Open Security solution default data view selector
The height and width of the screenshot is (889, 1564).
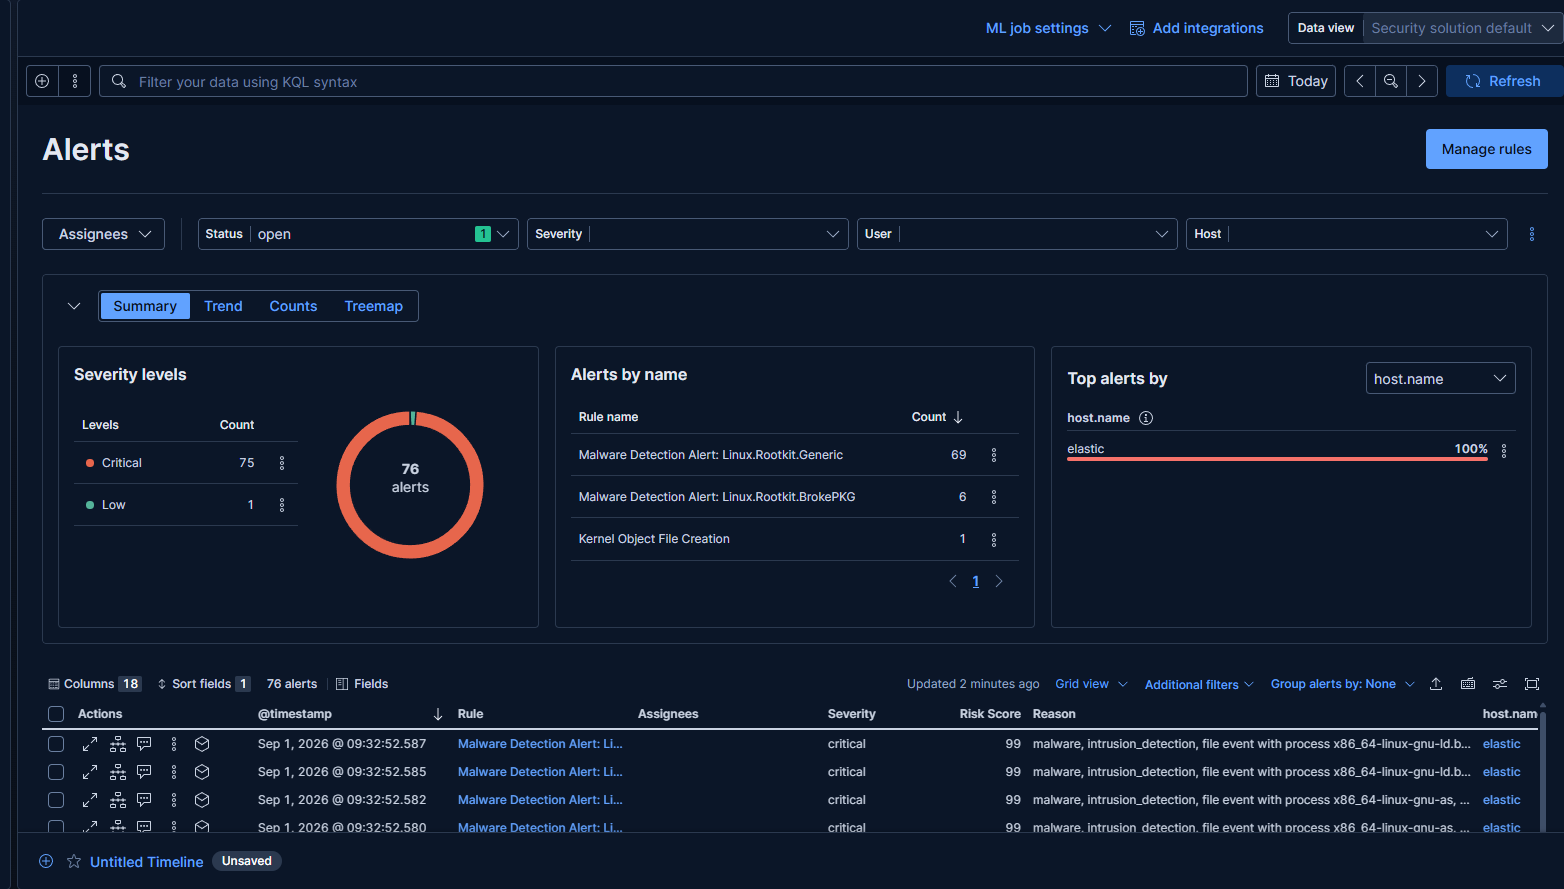pyautogui.click(x=1463, y=28)
